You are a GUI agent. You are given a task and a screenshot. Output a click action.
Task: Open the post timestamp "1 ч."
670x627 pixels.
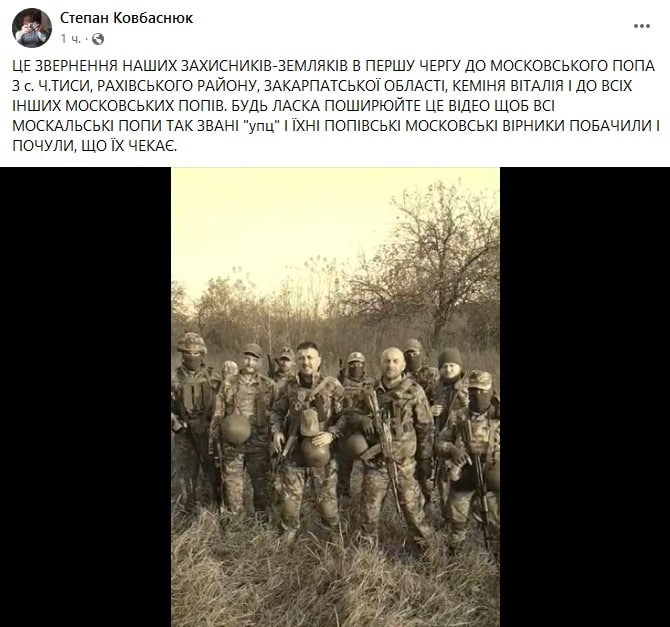(71, 39)
